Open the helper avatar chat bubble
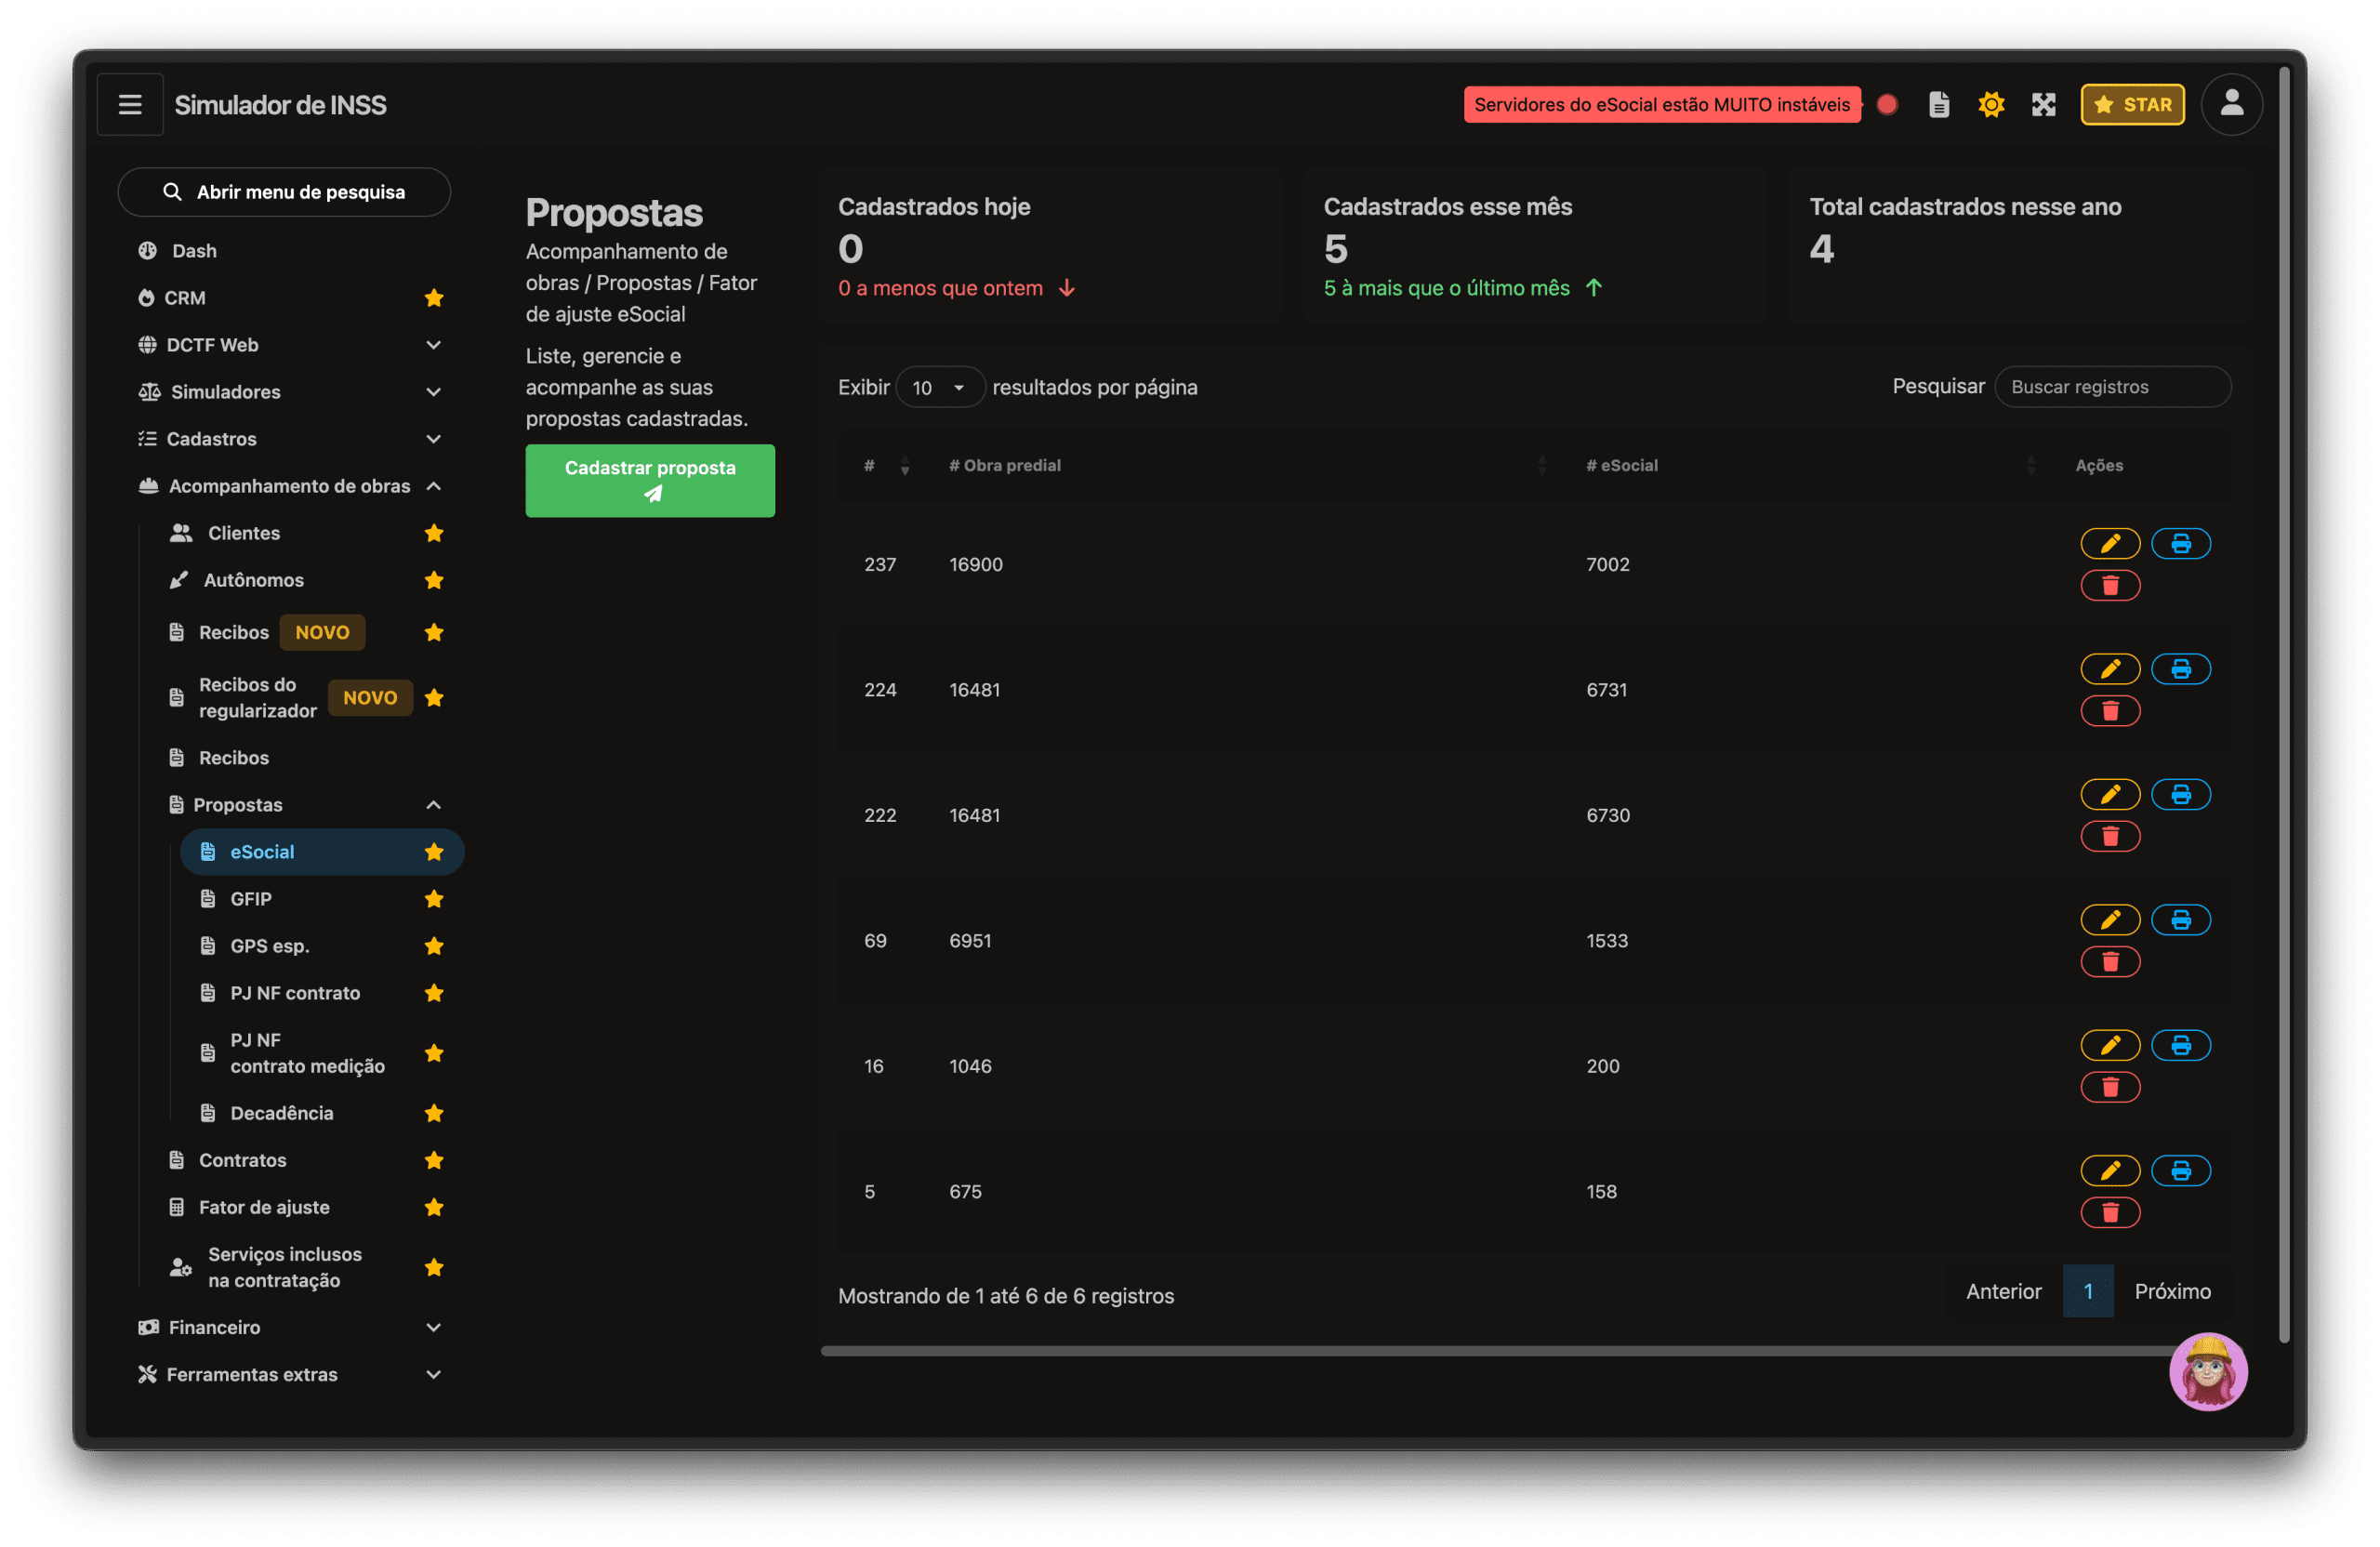The image size is (2380, 1547). 2207,1370
